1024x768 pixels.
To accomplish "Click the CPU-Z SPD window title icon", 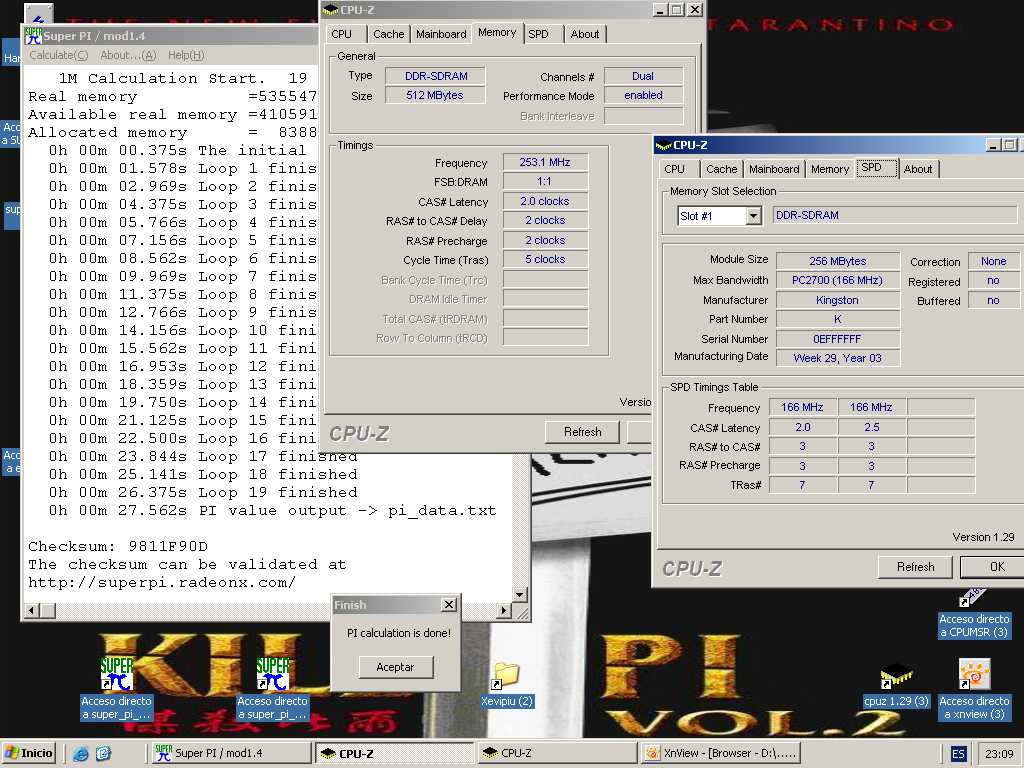I will pyautogui.click(x=664, y=145).
